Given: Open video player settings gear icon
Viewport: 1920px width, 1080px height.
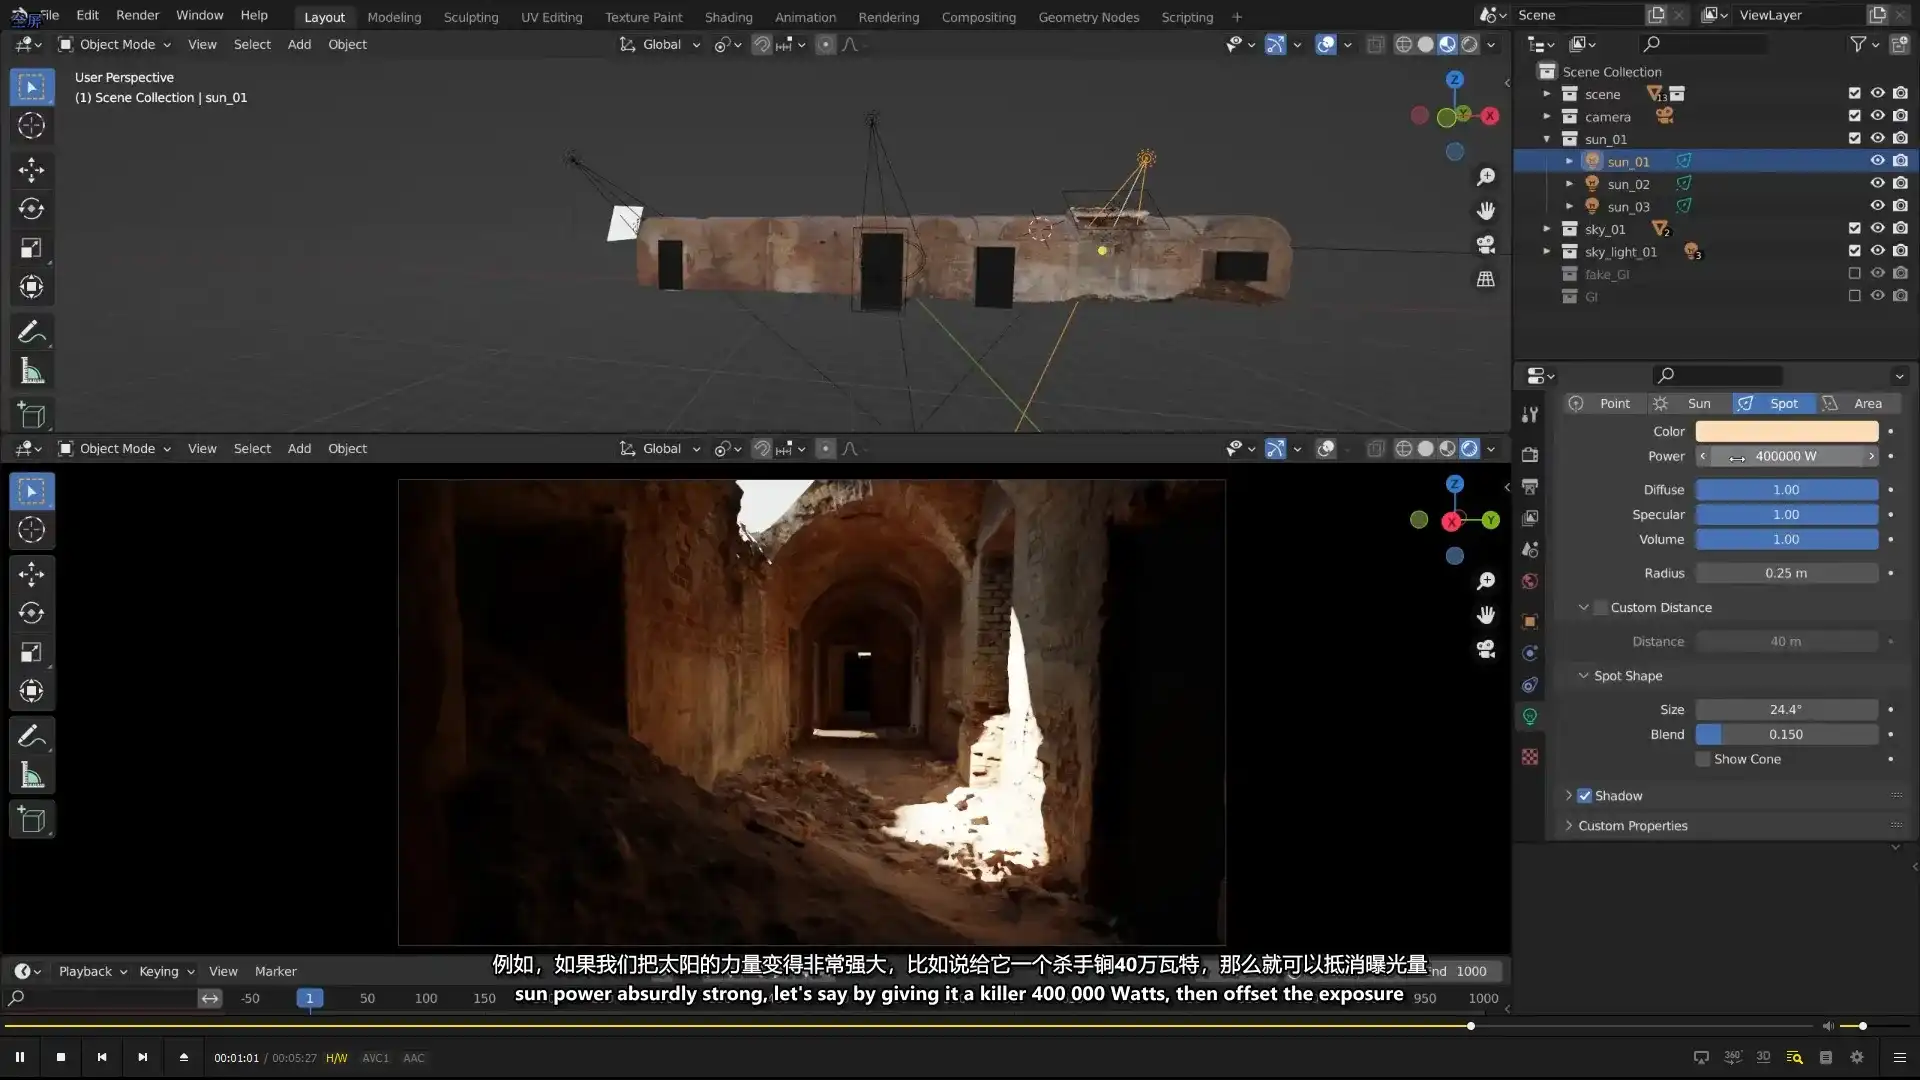Looking at the screenshot, I should pos(1857,1057).
